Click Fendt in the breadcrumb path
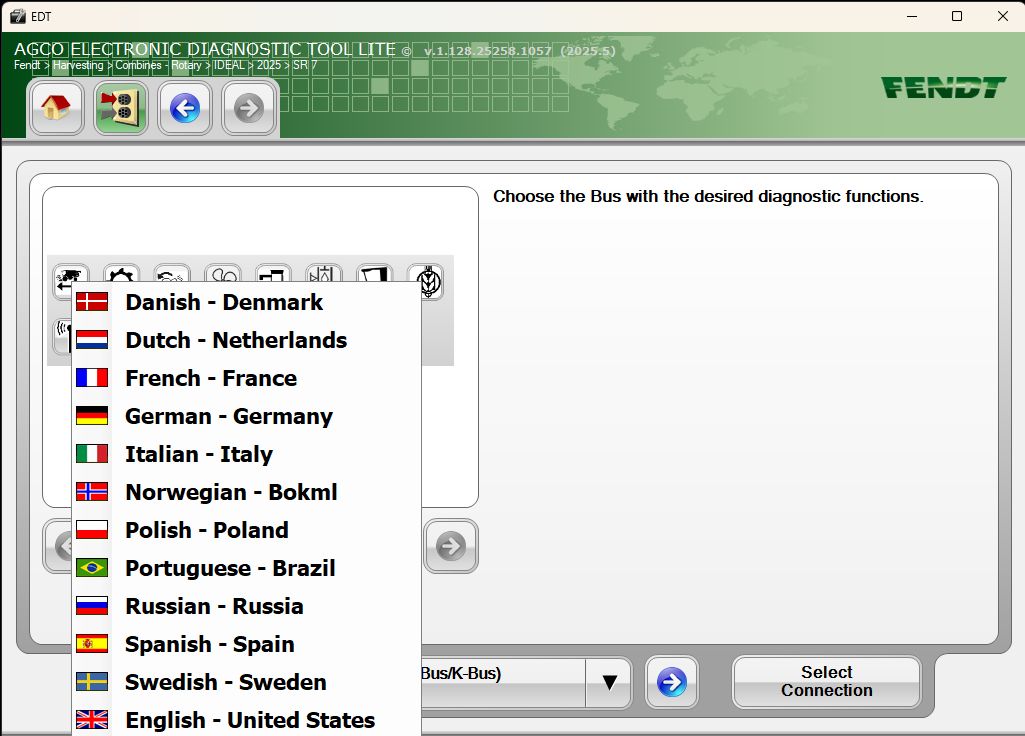Viewport: 1025px width, 736px height. tap(27, 65)
